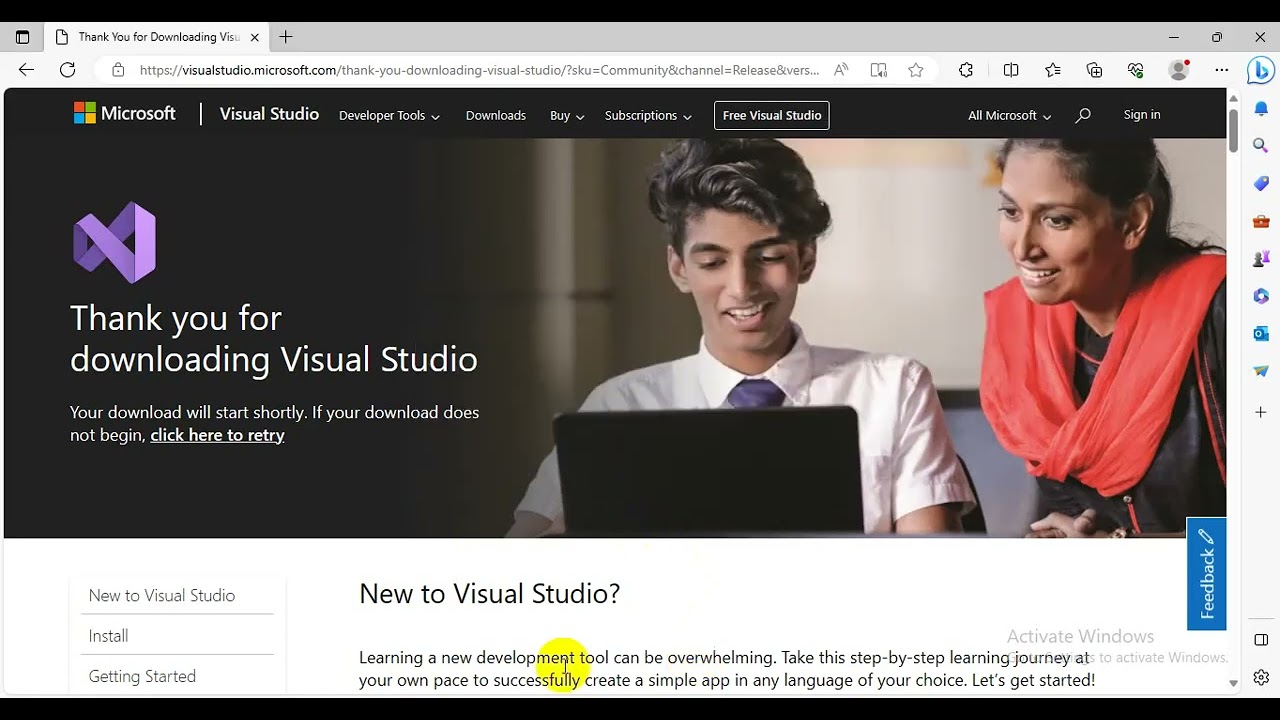Click the Free Visual Studio button
The width and height of the screenshot is (1280, 720).
[x=772, y=115]
